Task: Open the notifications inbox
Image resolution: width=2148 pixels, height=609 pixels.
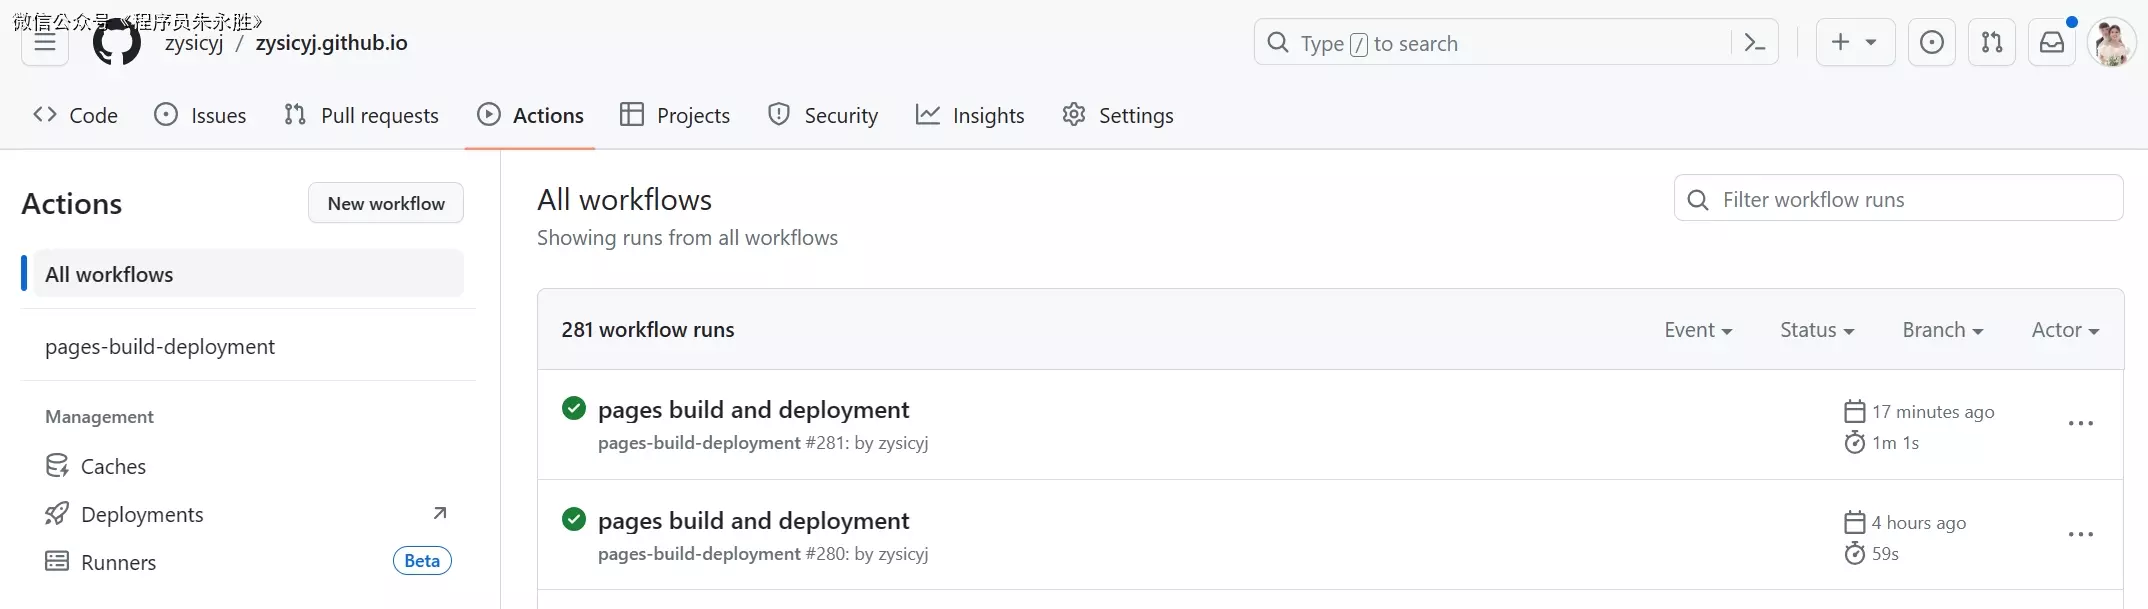Action: (x=2051, y=43)
